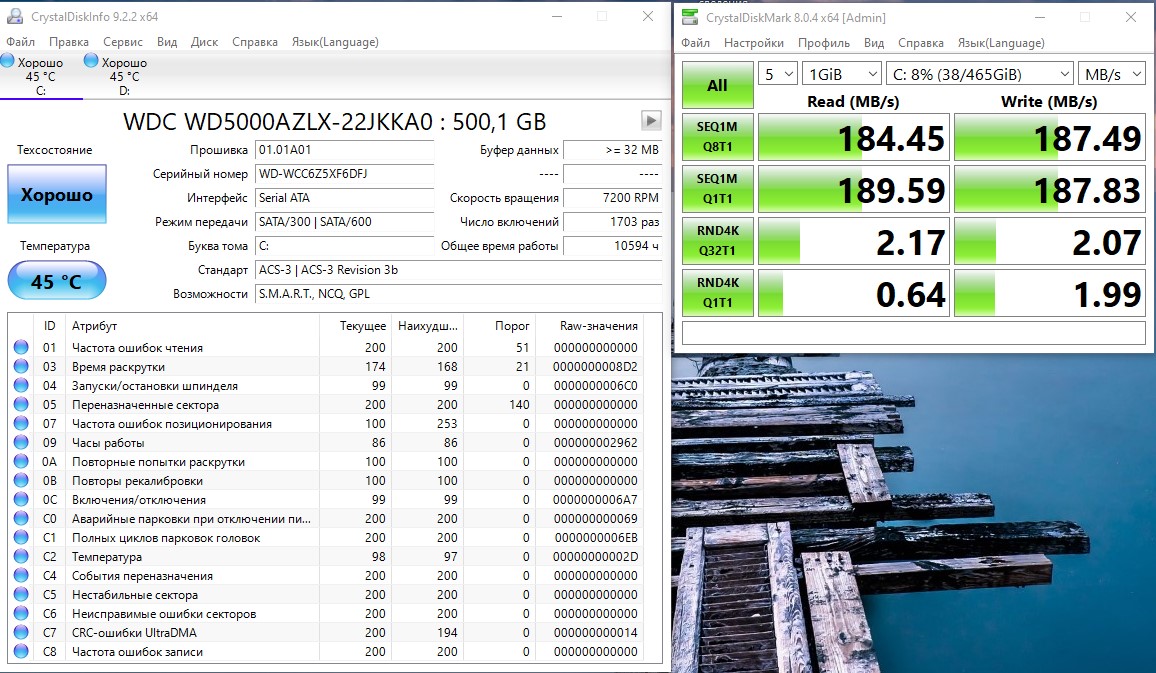The image size is (1156, 673).
Task: Click status circle for attribute 03 spin-up time
Action: [21, 366]
